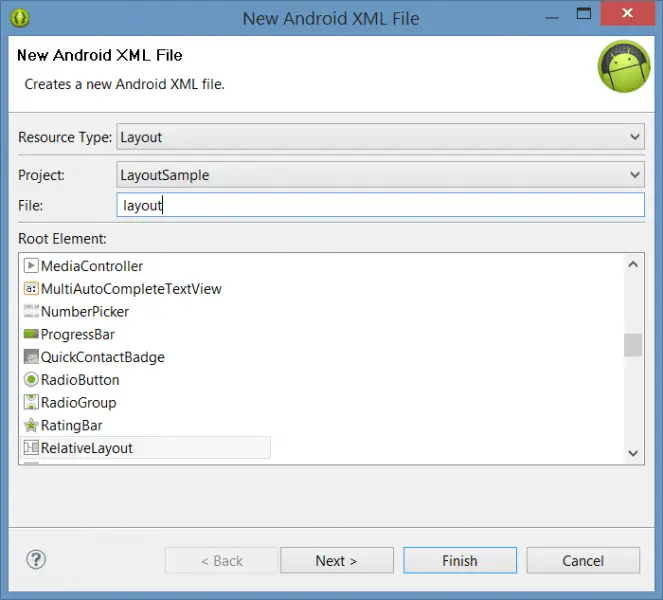Click the NumberPicker icon
This screenshot has width=663, height=600.
(31, 312)
